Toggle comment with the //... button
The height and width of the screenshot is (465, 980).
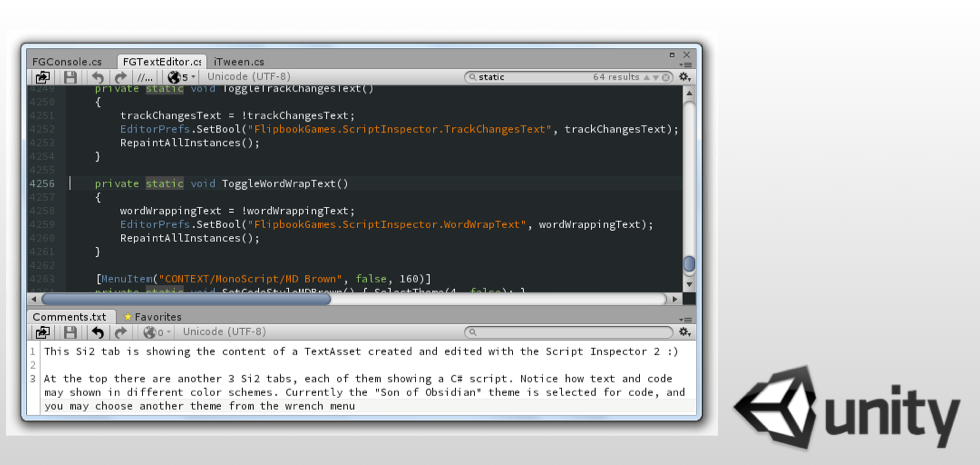145,78
